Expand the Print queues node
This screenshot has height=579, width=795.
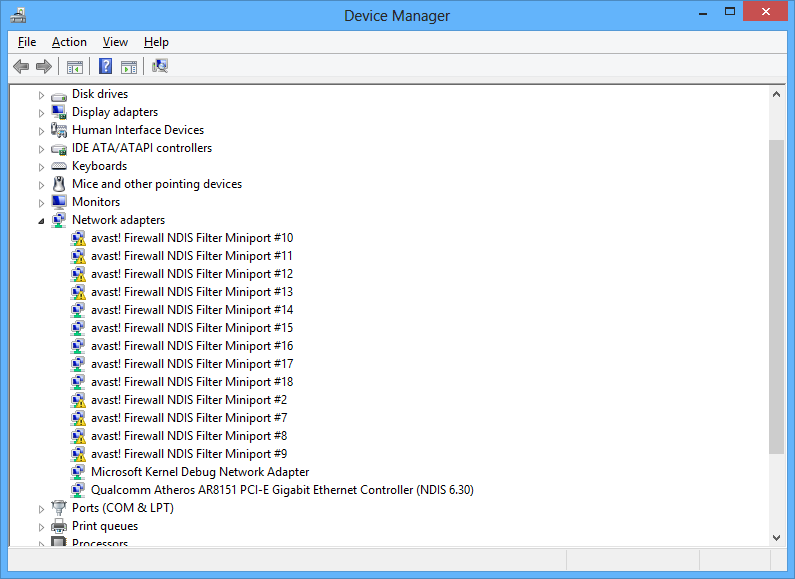tap(41, 527)
